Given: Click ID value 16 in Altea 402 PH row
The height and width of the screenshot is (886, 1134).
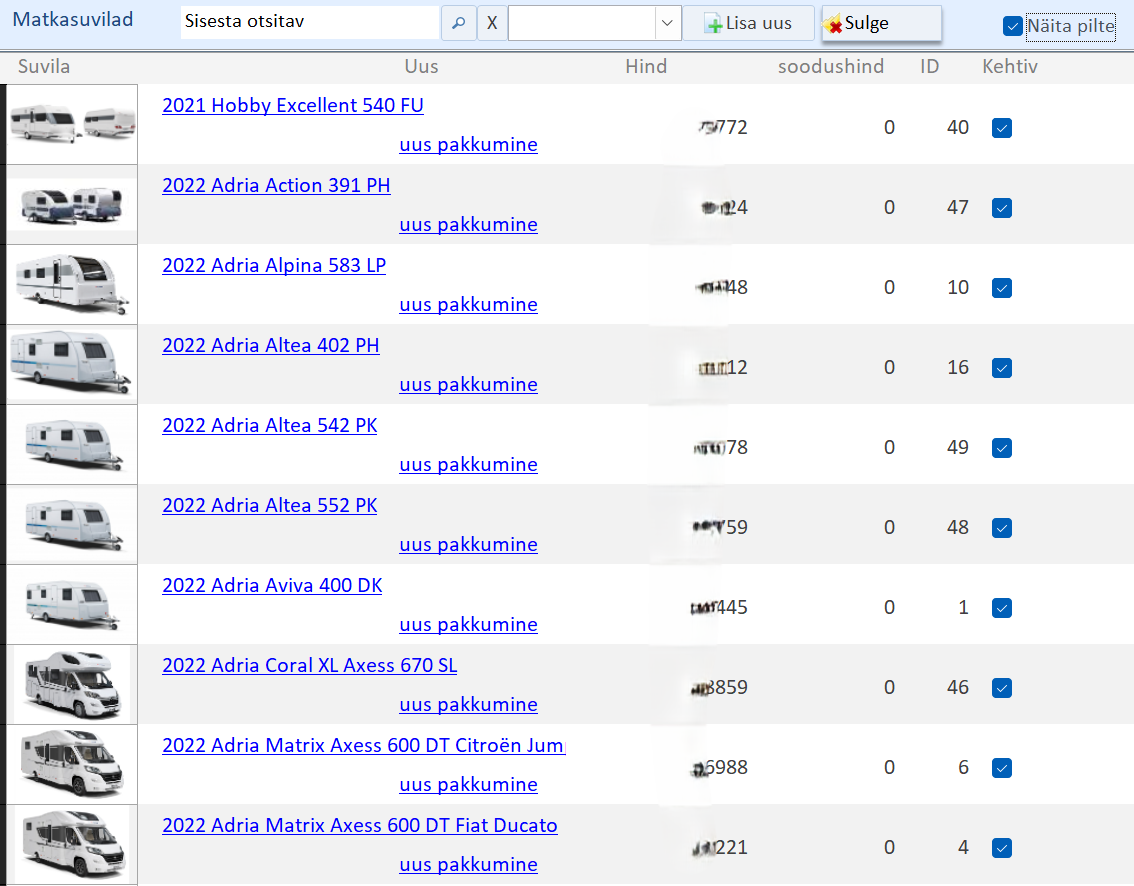Looking at the screenshot, I should pos(958,368).
